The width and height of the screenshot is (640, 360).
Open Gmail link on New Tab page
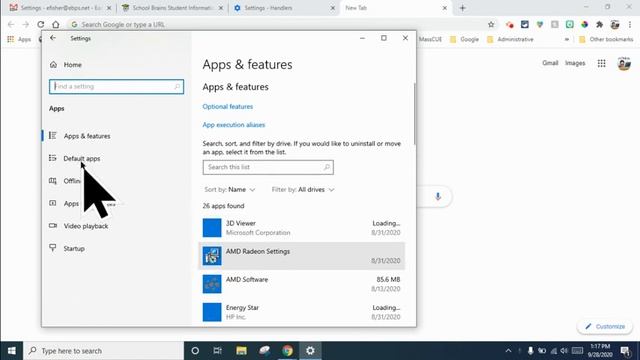pos(550,63)
